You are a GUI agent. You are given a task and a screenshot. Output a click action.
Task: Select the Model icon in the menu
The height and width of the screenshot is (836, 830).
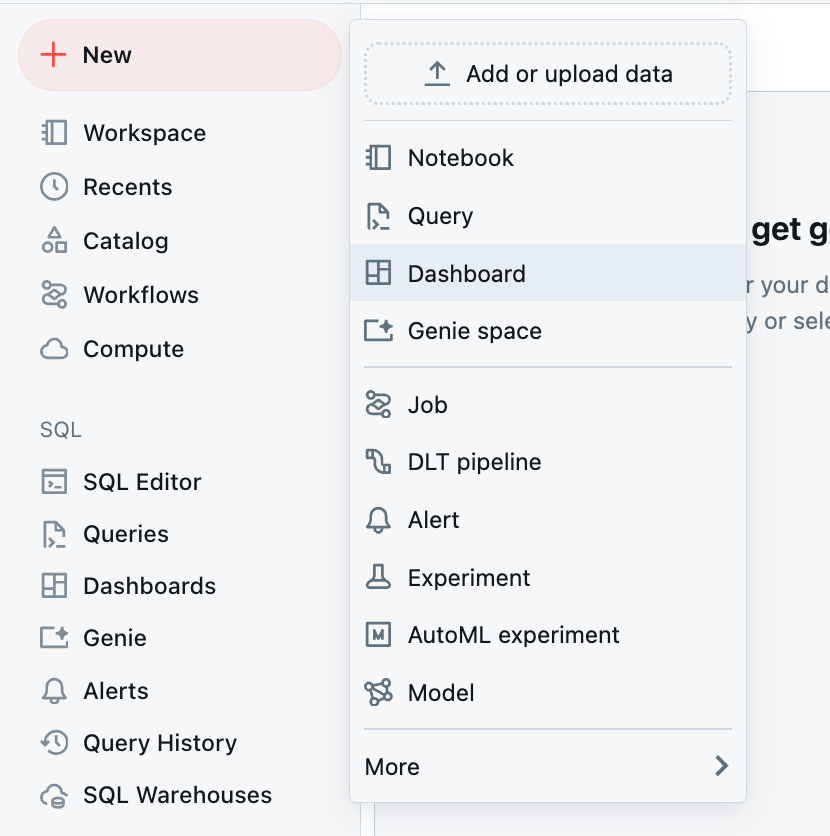pos(379,692)
